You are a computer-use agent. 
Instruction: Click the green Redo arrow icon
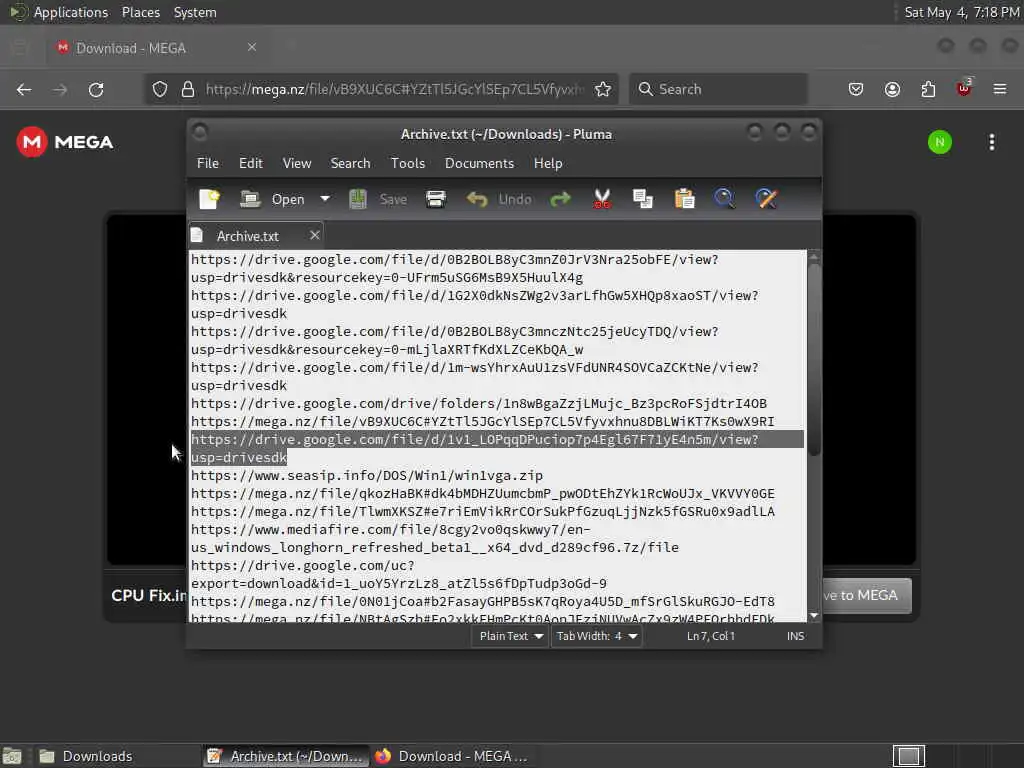click(x=560, y=199)
